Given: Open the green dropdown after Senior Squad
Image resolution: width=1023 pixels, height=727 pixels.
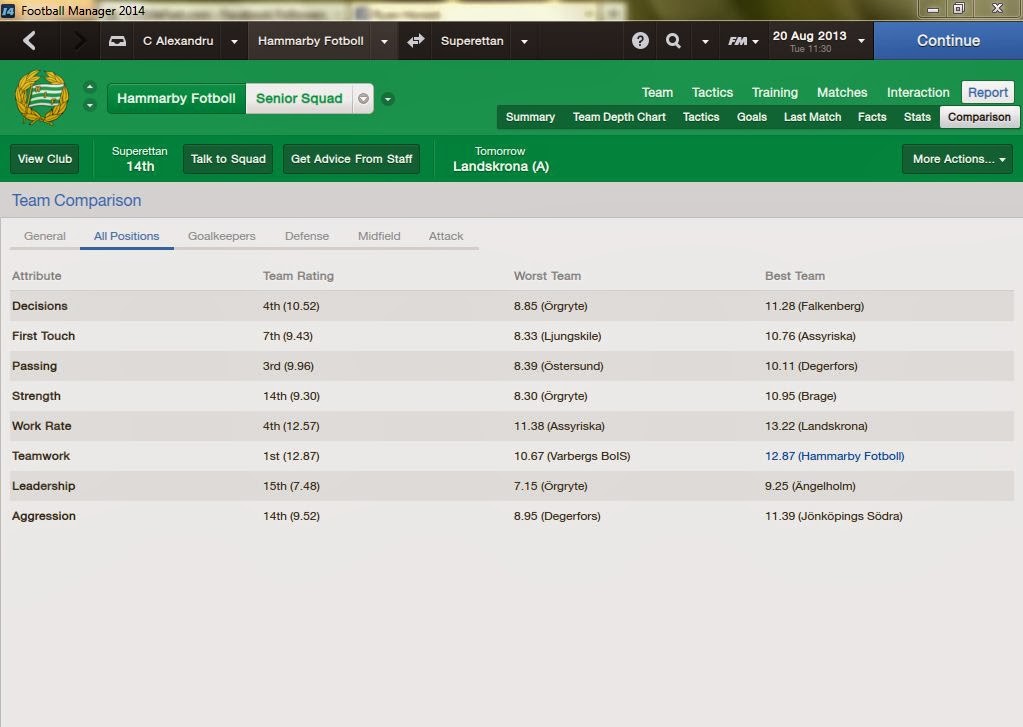Looking at the screenshot, I should click(x=388, y=99).
